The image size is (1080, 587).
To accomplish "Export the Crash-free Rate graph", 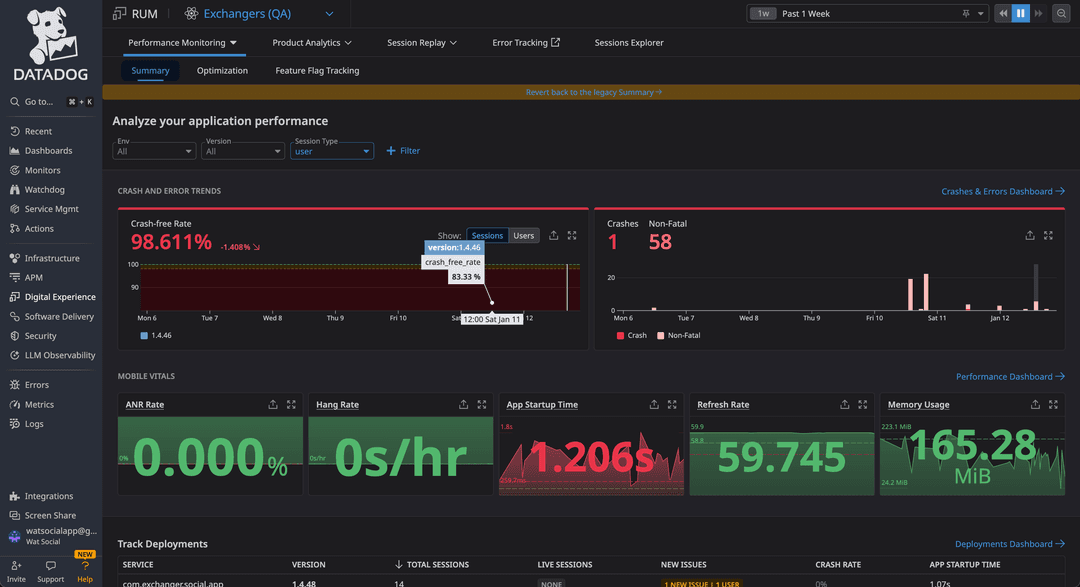I will click(x=553, y=236).
